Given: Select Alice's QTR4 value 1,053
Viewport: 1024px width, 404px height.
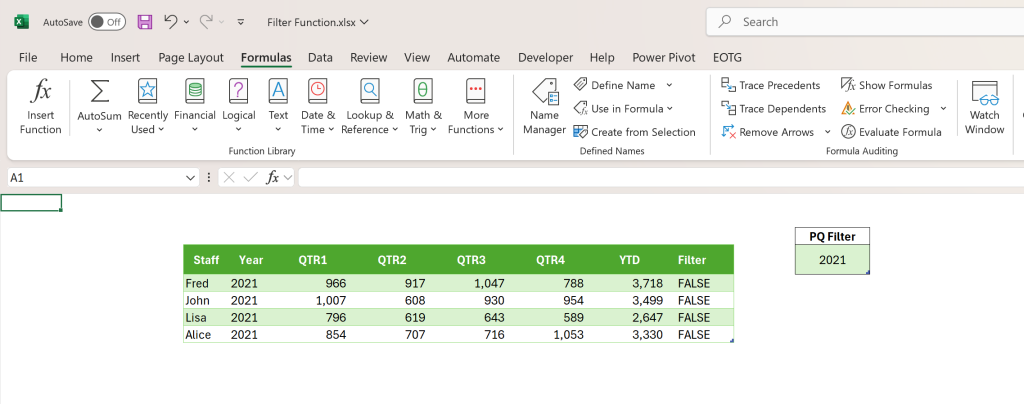Looking at the screenshot, I should click(x=550, y=334).
